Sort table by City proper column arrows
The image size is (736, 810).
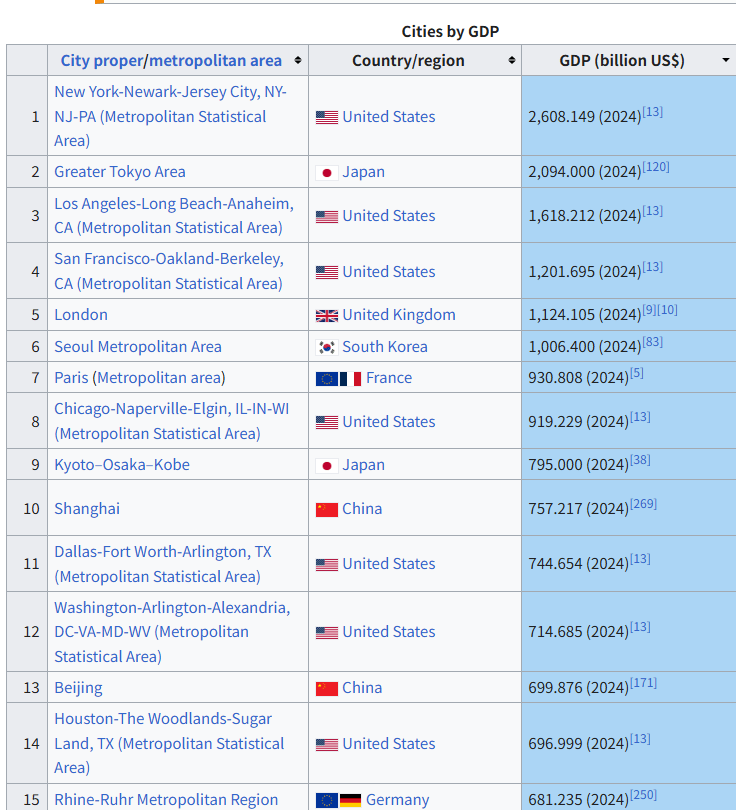[x=298, y=61]
